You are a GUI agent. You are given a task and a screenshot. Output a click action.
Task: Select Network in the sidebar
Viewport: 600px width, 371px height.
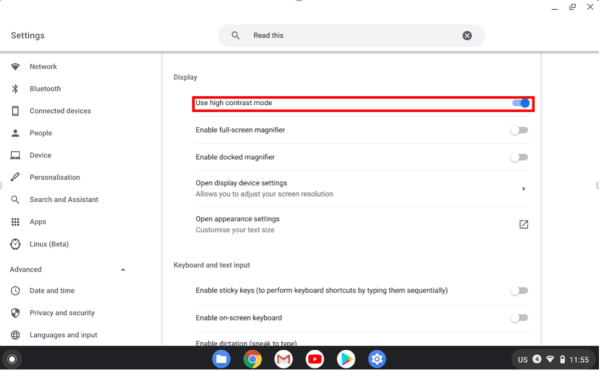click(43, 67)
